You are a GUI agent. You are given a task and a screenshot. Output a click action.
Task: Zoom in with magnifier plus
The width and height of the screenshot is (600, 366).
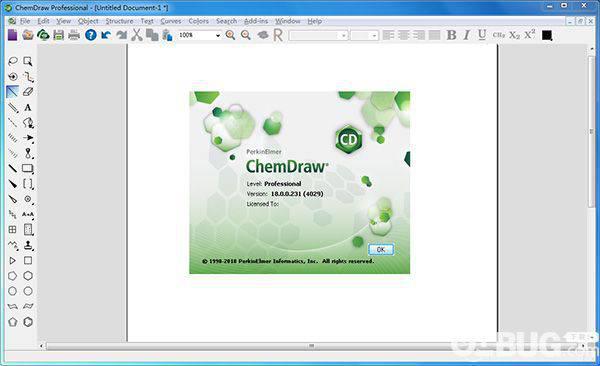pyautogui.click(x=230, y=35)
